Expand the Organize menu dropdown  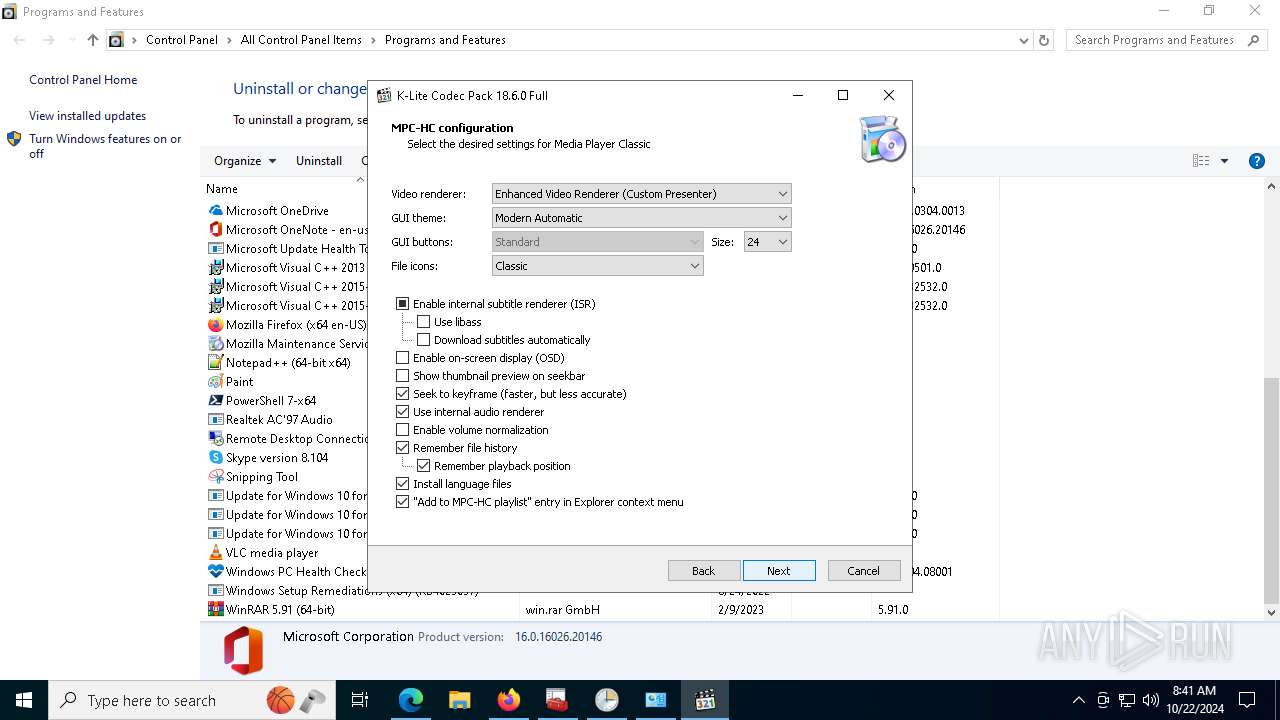pyautogui.click(x=245, y=161)
